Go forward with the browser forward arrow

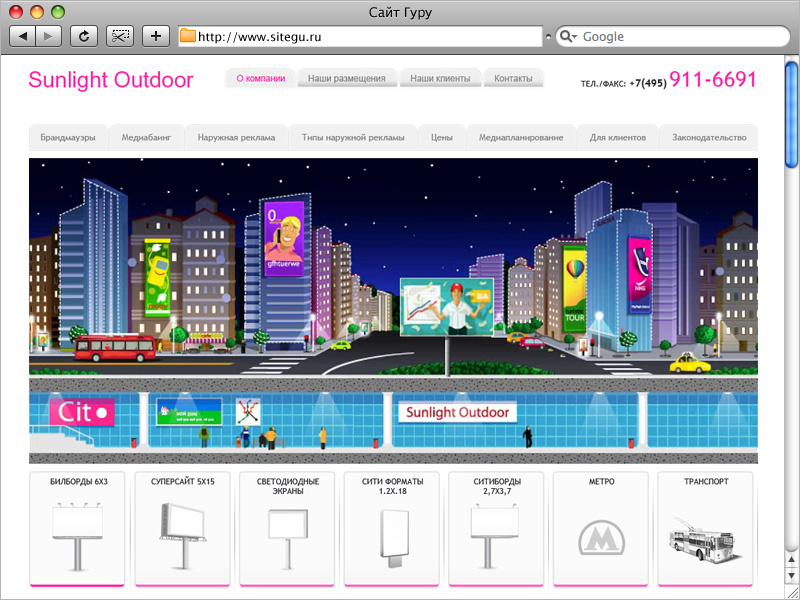pyautogui.click(x=48, y=36)
